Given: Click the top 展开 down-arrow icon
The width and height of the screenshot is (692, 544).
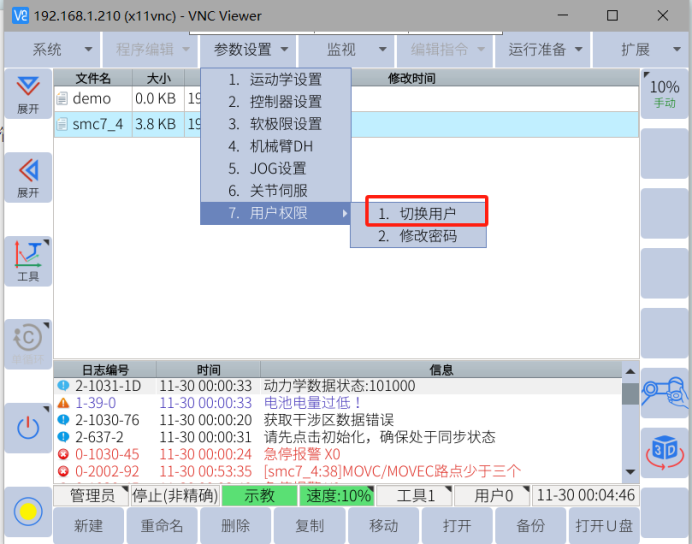Looking at the screenshot, I should (28, 92).
